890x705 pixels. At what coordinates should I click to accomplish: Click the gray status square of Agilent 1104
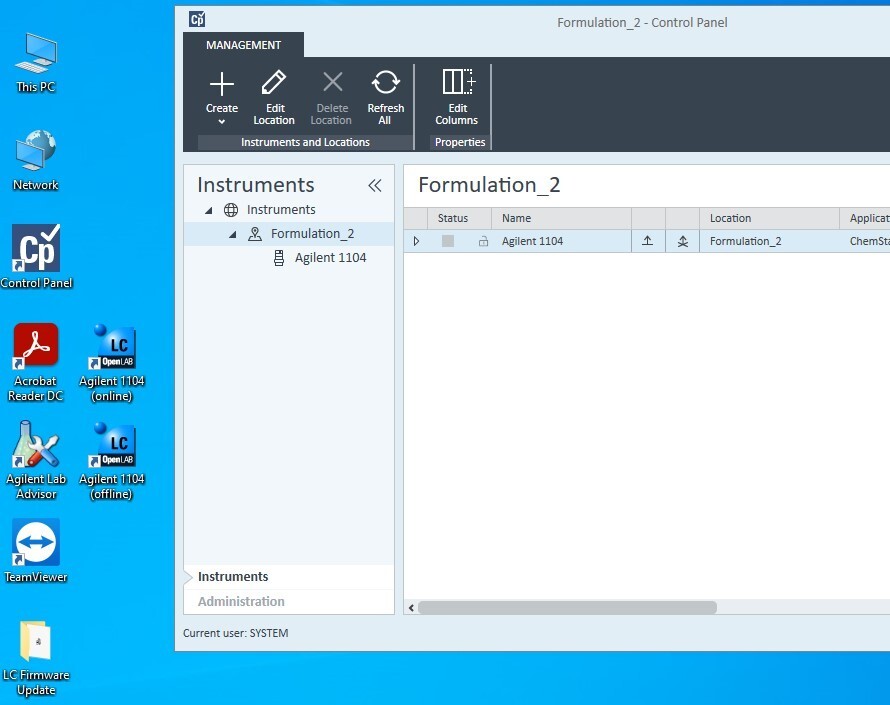[x=448, y=241]
